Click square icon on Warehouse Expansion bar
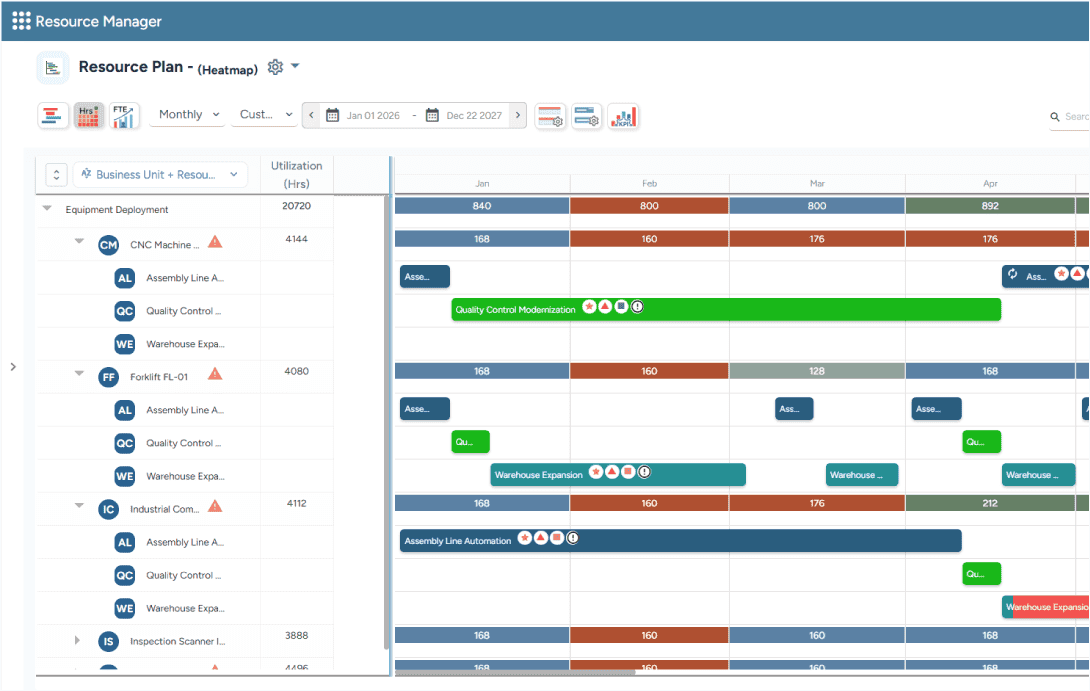1090x691 pixels. coord(628,472)
